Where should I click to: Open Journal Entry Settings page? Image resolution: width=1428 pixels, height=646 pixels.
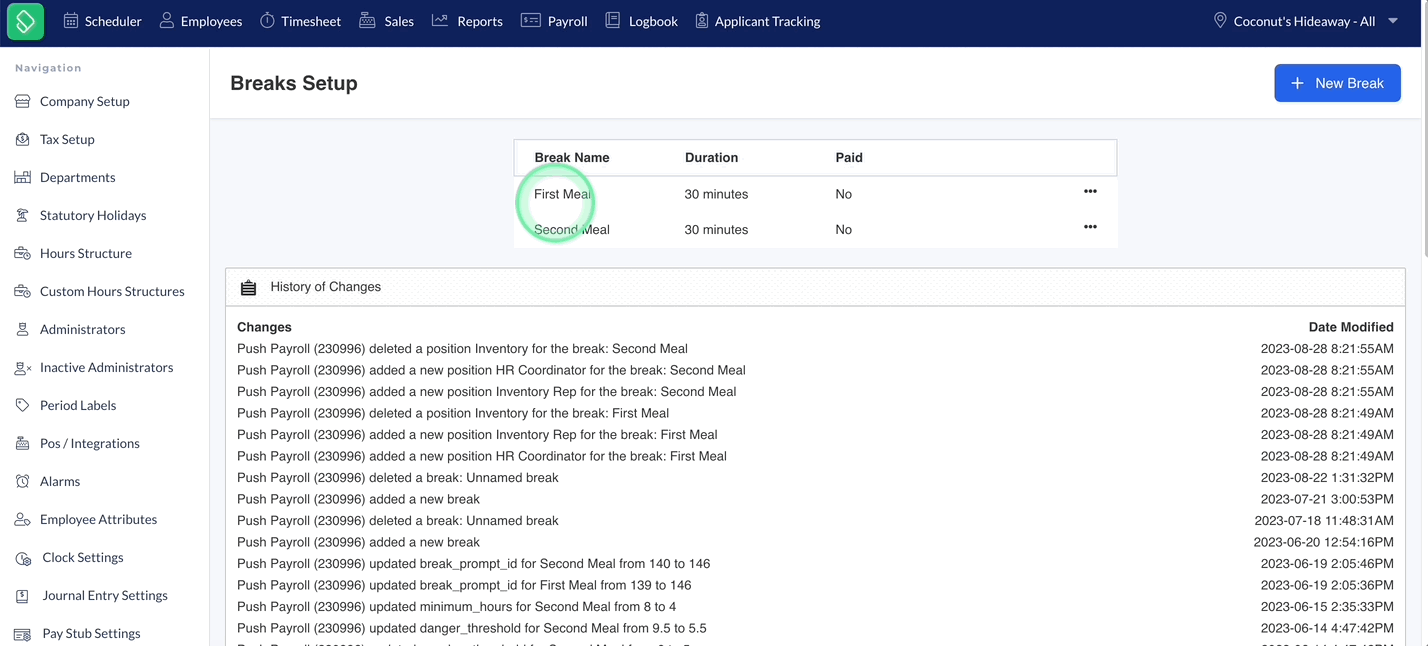[105, 595]
